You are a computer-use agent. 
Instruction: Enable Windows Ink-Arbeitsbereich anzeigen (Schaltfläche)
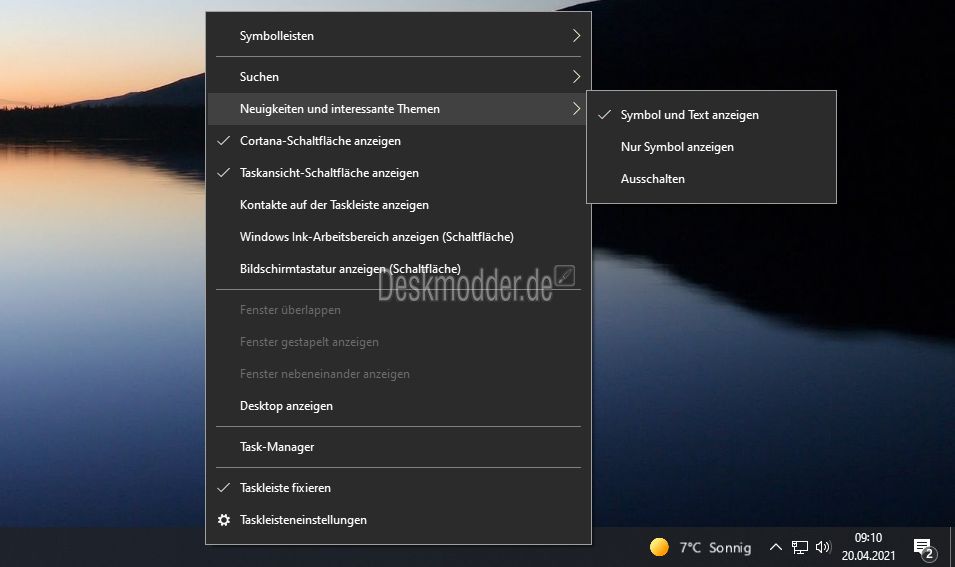398,237
